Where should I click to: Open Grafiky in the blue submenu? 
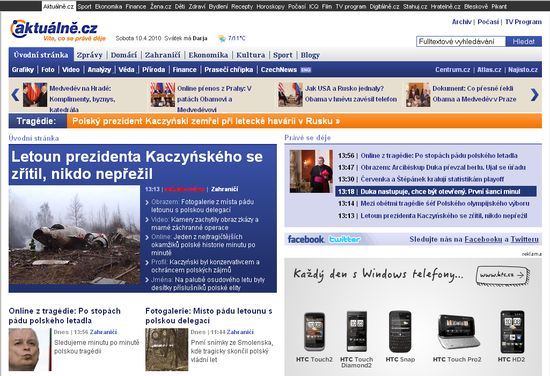click(x=23, y=69)
